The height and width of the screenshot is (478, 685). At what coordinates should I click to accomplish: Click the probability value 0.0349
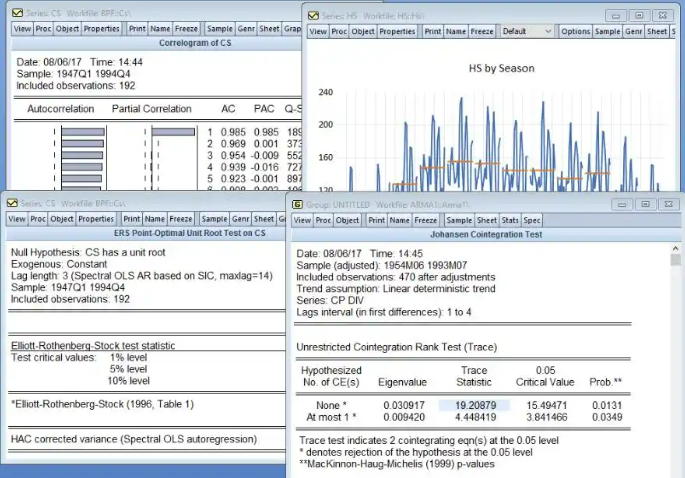click(607, 417)
